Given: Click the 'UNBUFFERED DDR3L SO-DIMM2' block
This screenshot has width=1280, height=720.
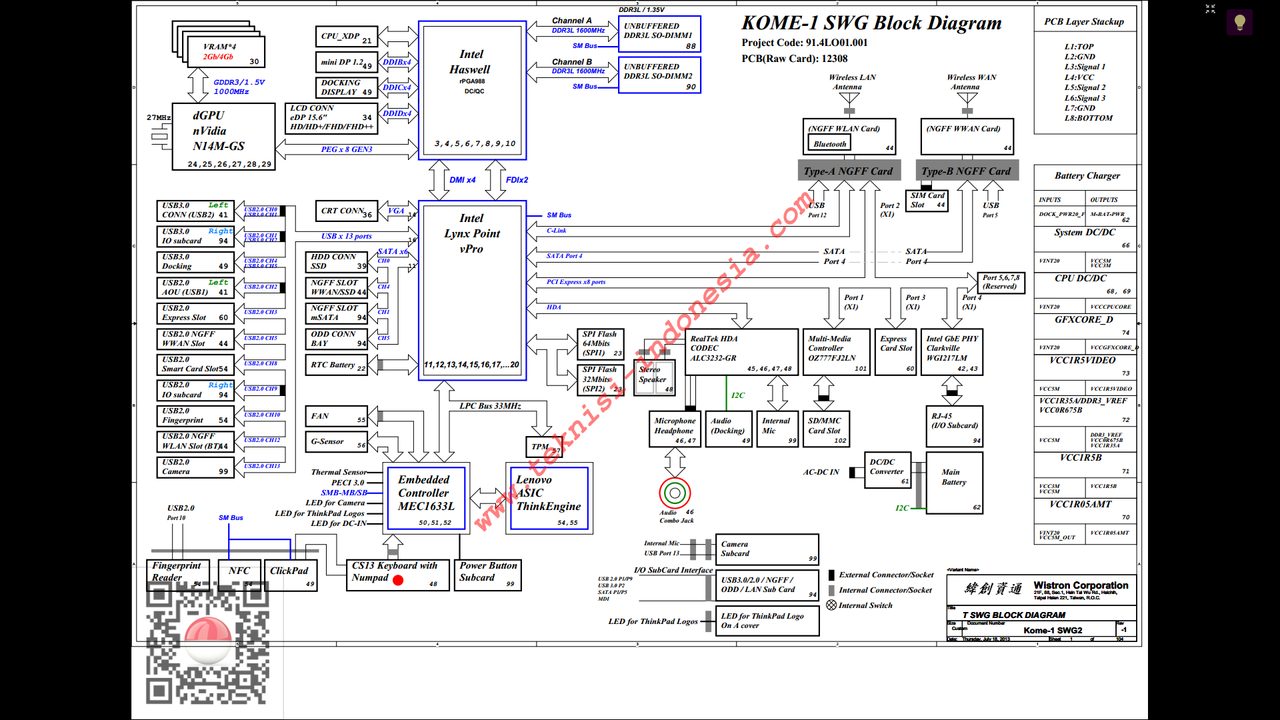Looking at the screenshot, I should (x=660, y=75).
